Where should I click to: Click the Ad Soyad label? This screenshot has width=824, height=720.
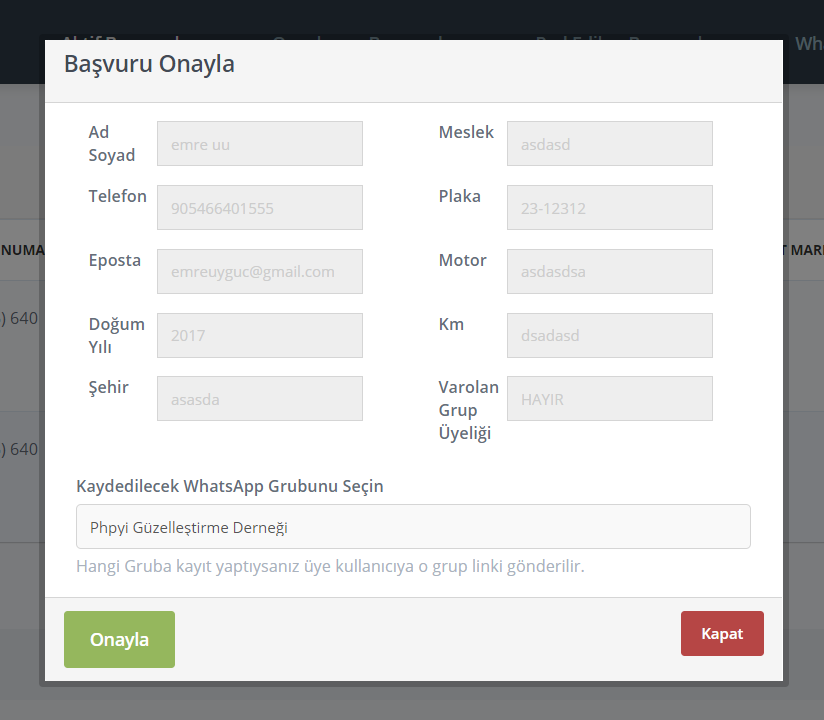pos(111,143)
